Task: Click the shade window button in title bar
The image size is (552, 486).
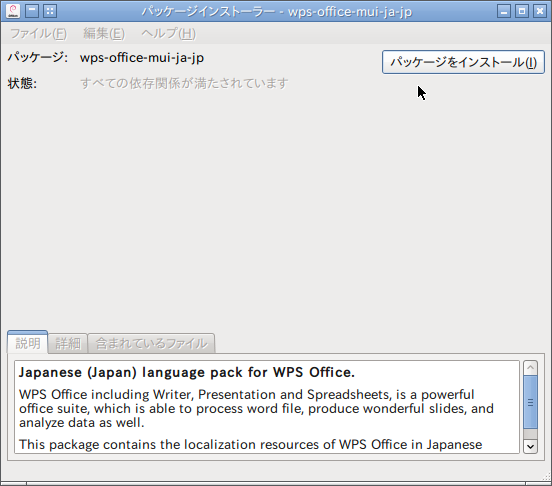Action: click(32, 11)
